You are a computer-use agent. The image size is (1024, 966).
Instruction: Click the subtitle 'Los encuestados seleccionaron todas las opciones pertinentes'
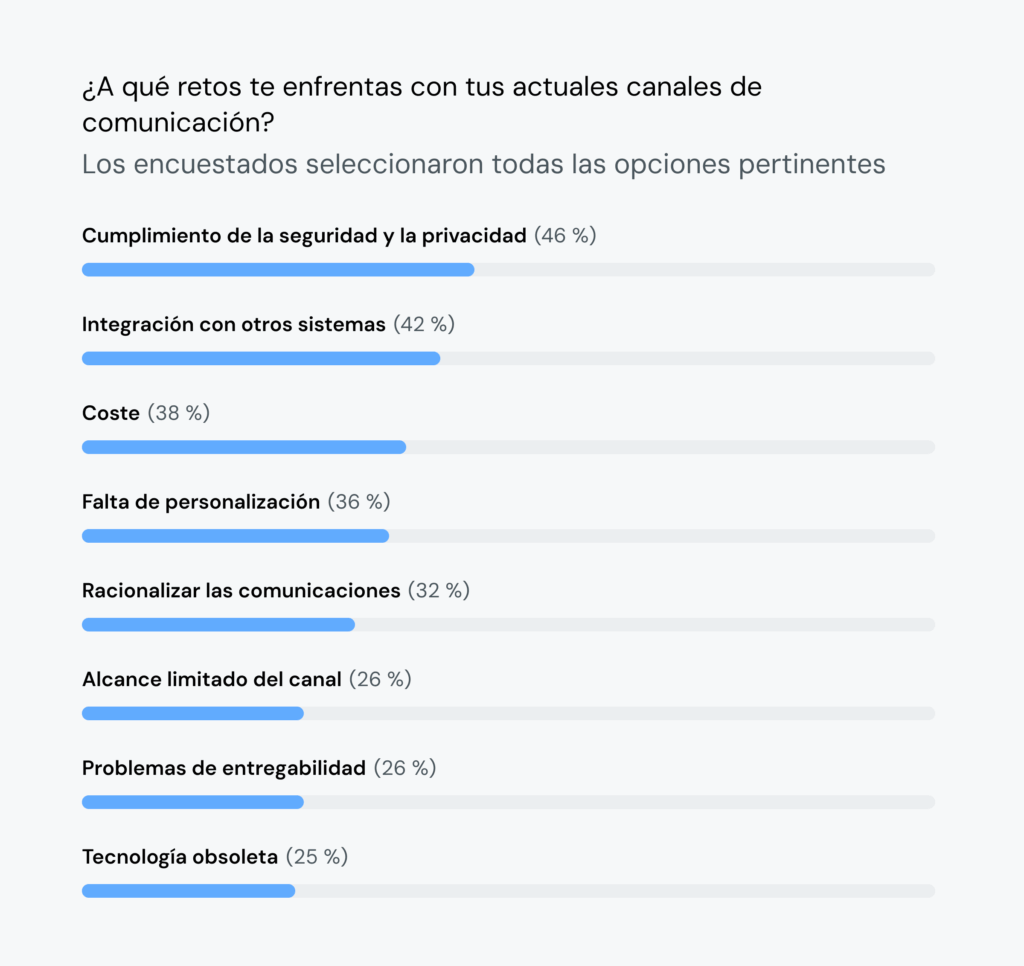(x=483, y=164)
